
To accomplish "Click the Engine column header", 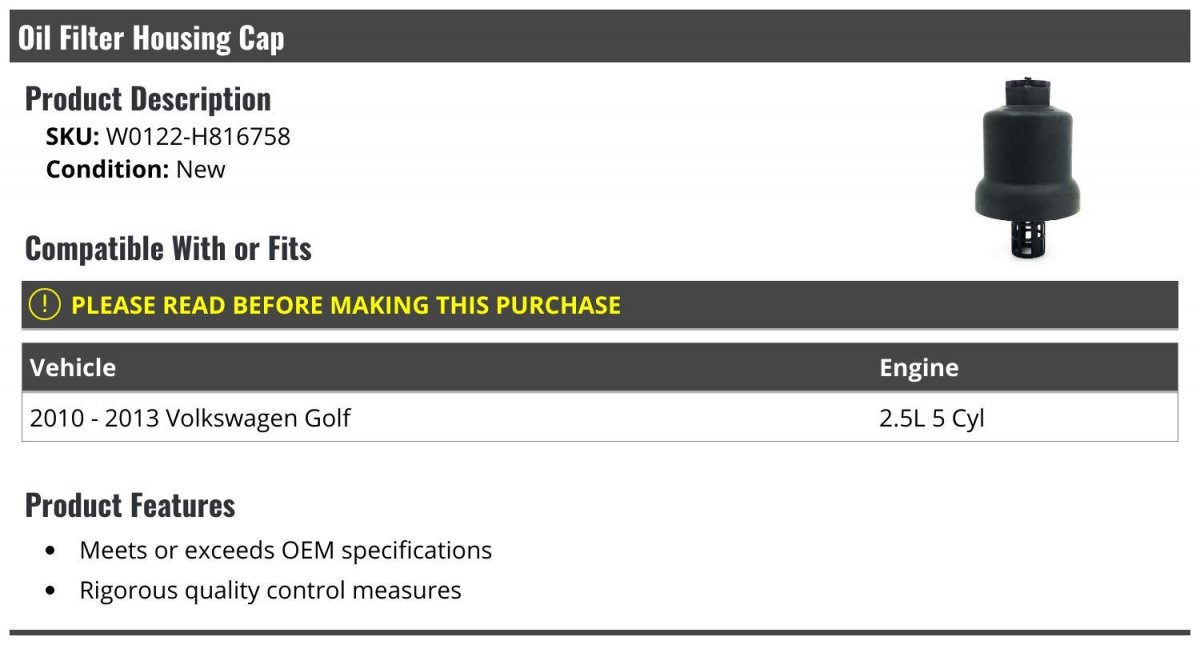I will pos(919,368).
